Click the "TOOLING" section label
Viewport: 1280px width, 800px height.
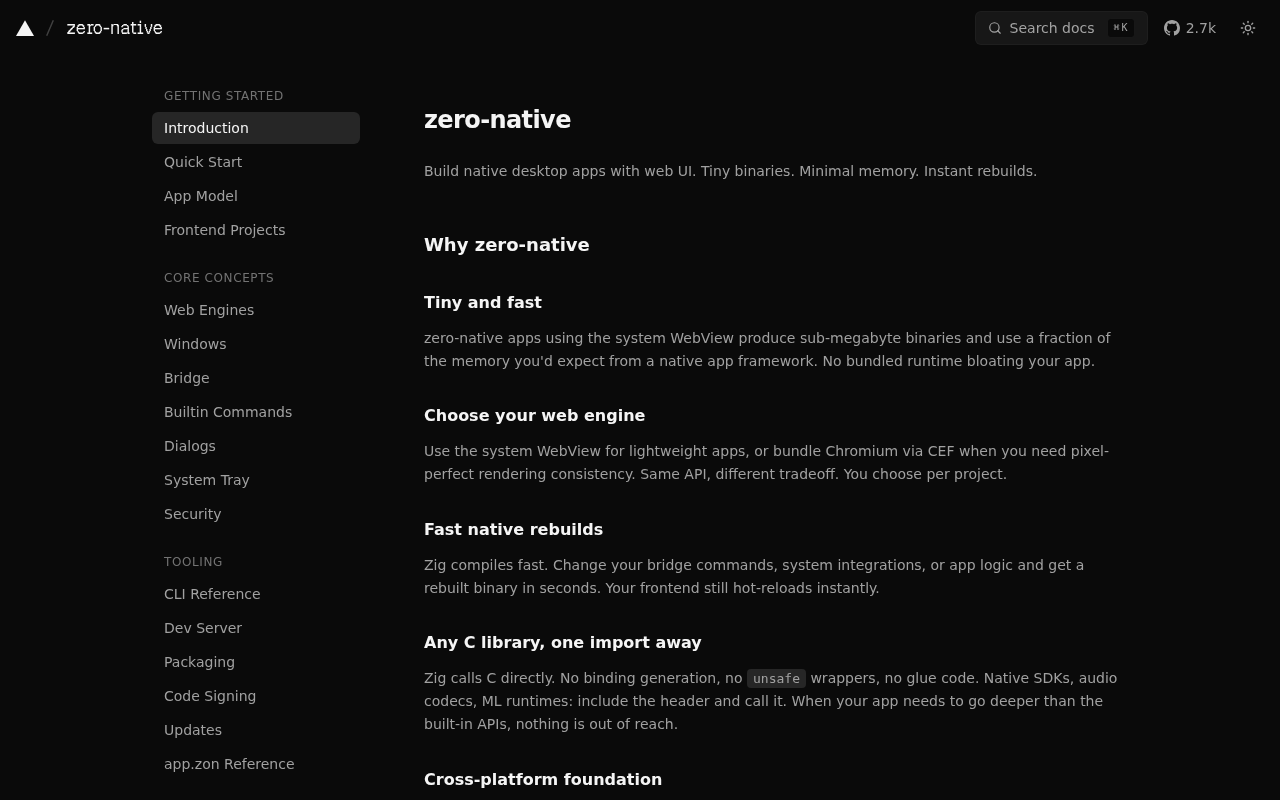(194, 562)
